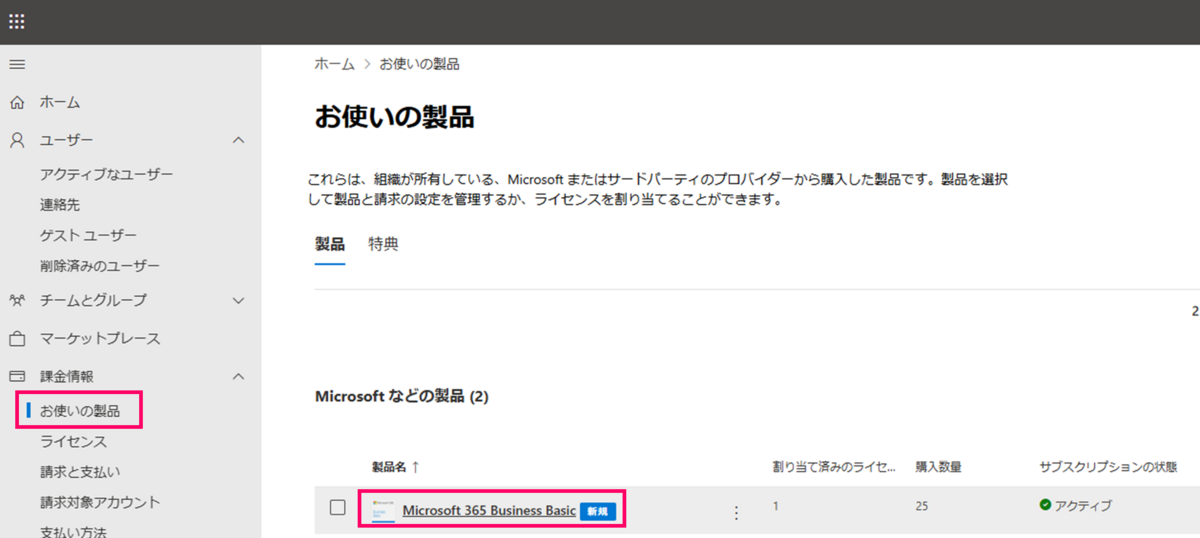This screenshot has height=538, width=1200.
Task: Open ホーム in the sidebar
Action: tap(60, 102)
